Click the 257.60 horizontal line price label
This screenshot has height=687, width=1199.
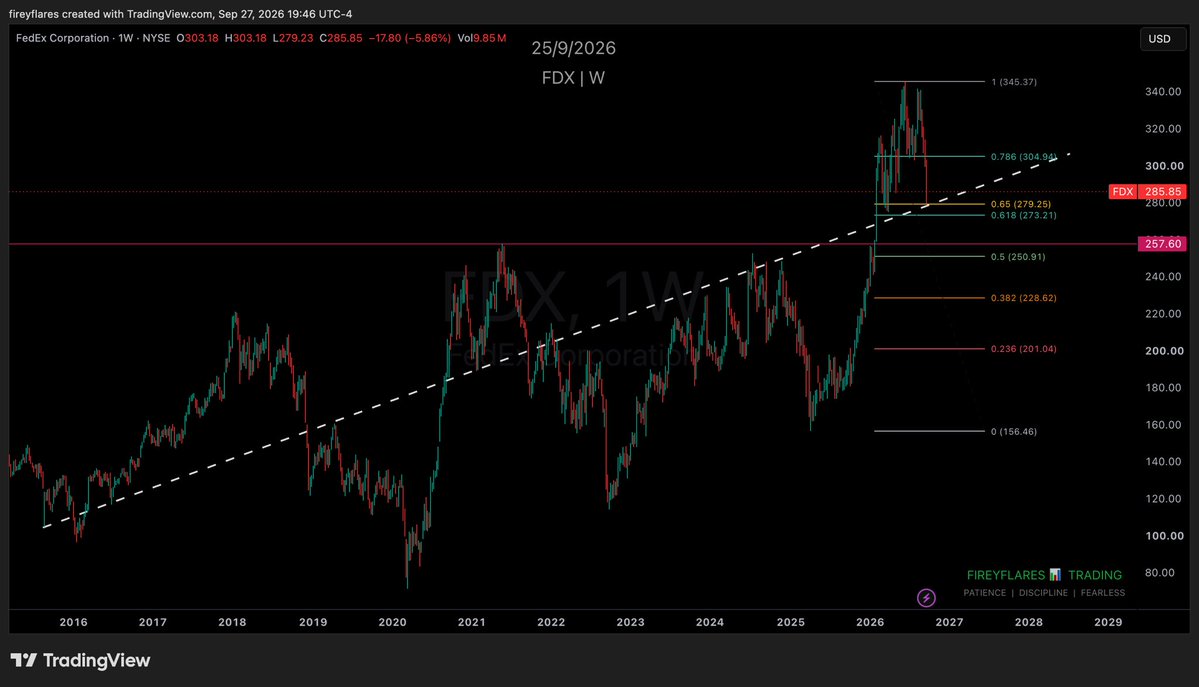[1162, 244]
